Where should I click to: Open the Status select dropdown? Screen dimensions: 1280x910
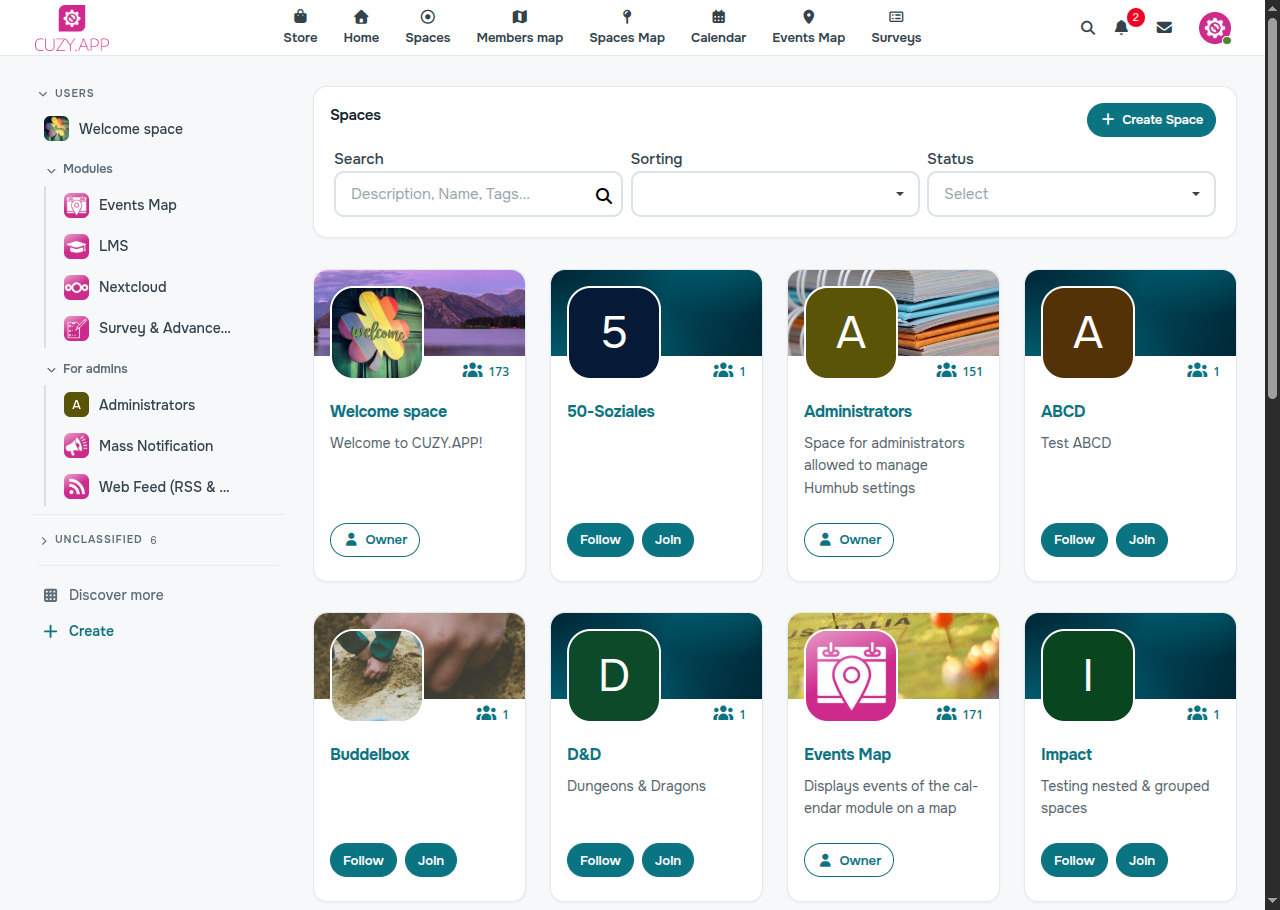coord(1071,194)
